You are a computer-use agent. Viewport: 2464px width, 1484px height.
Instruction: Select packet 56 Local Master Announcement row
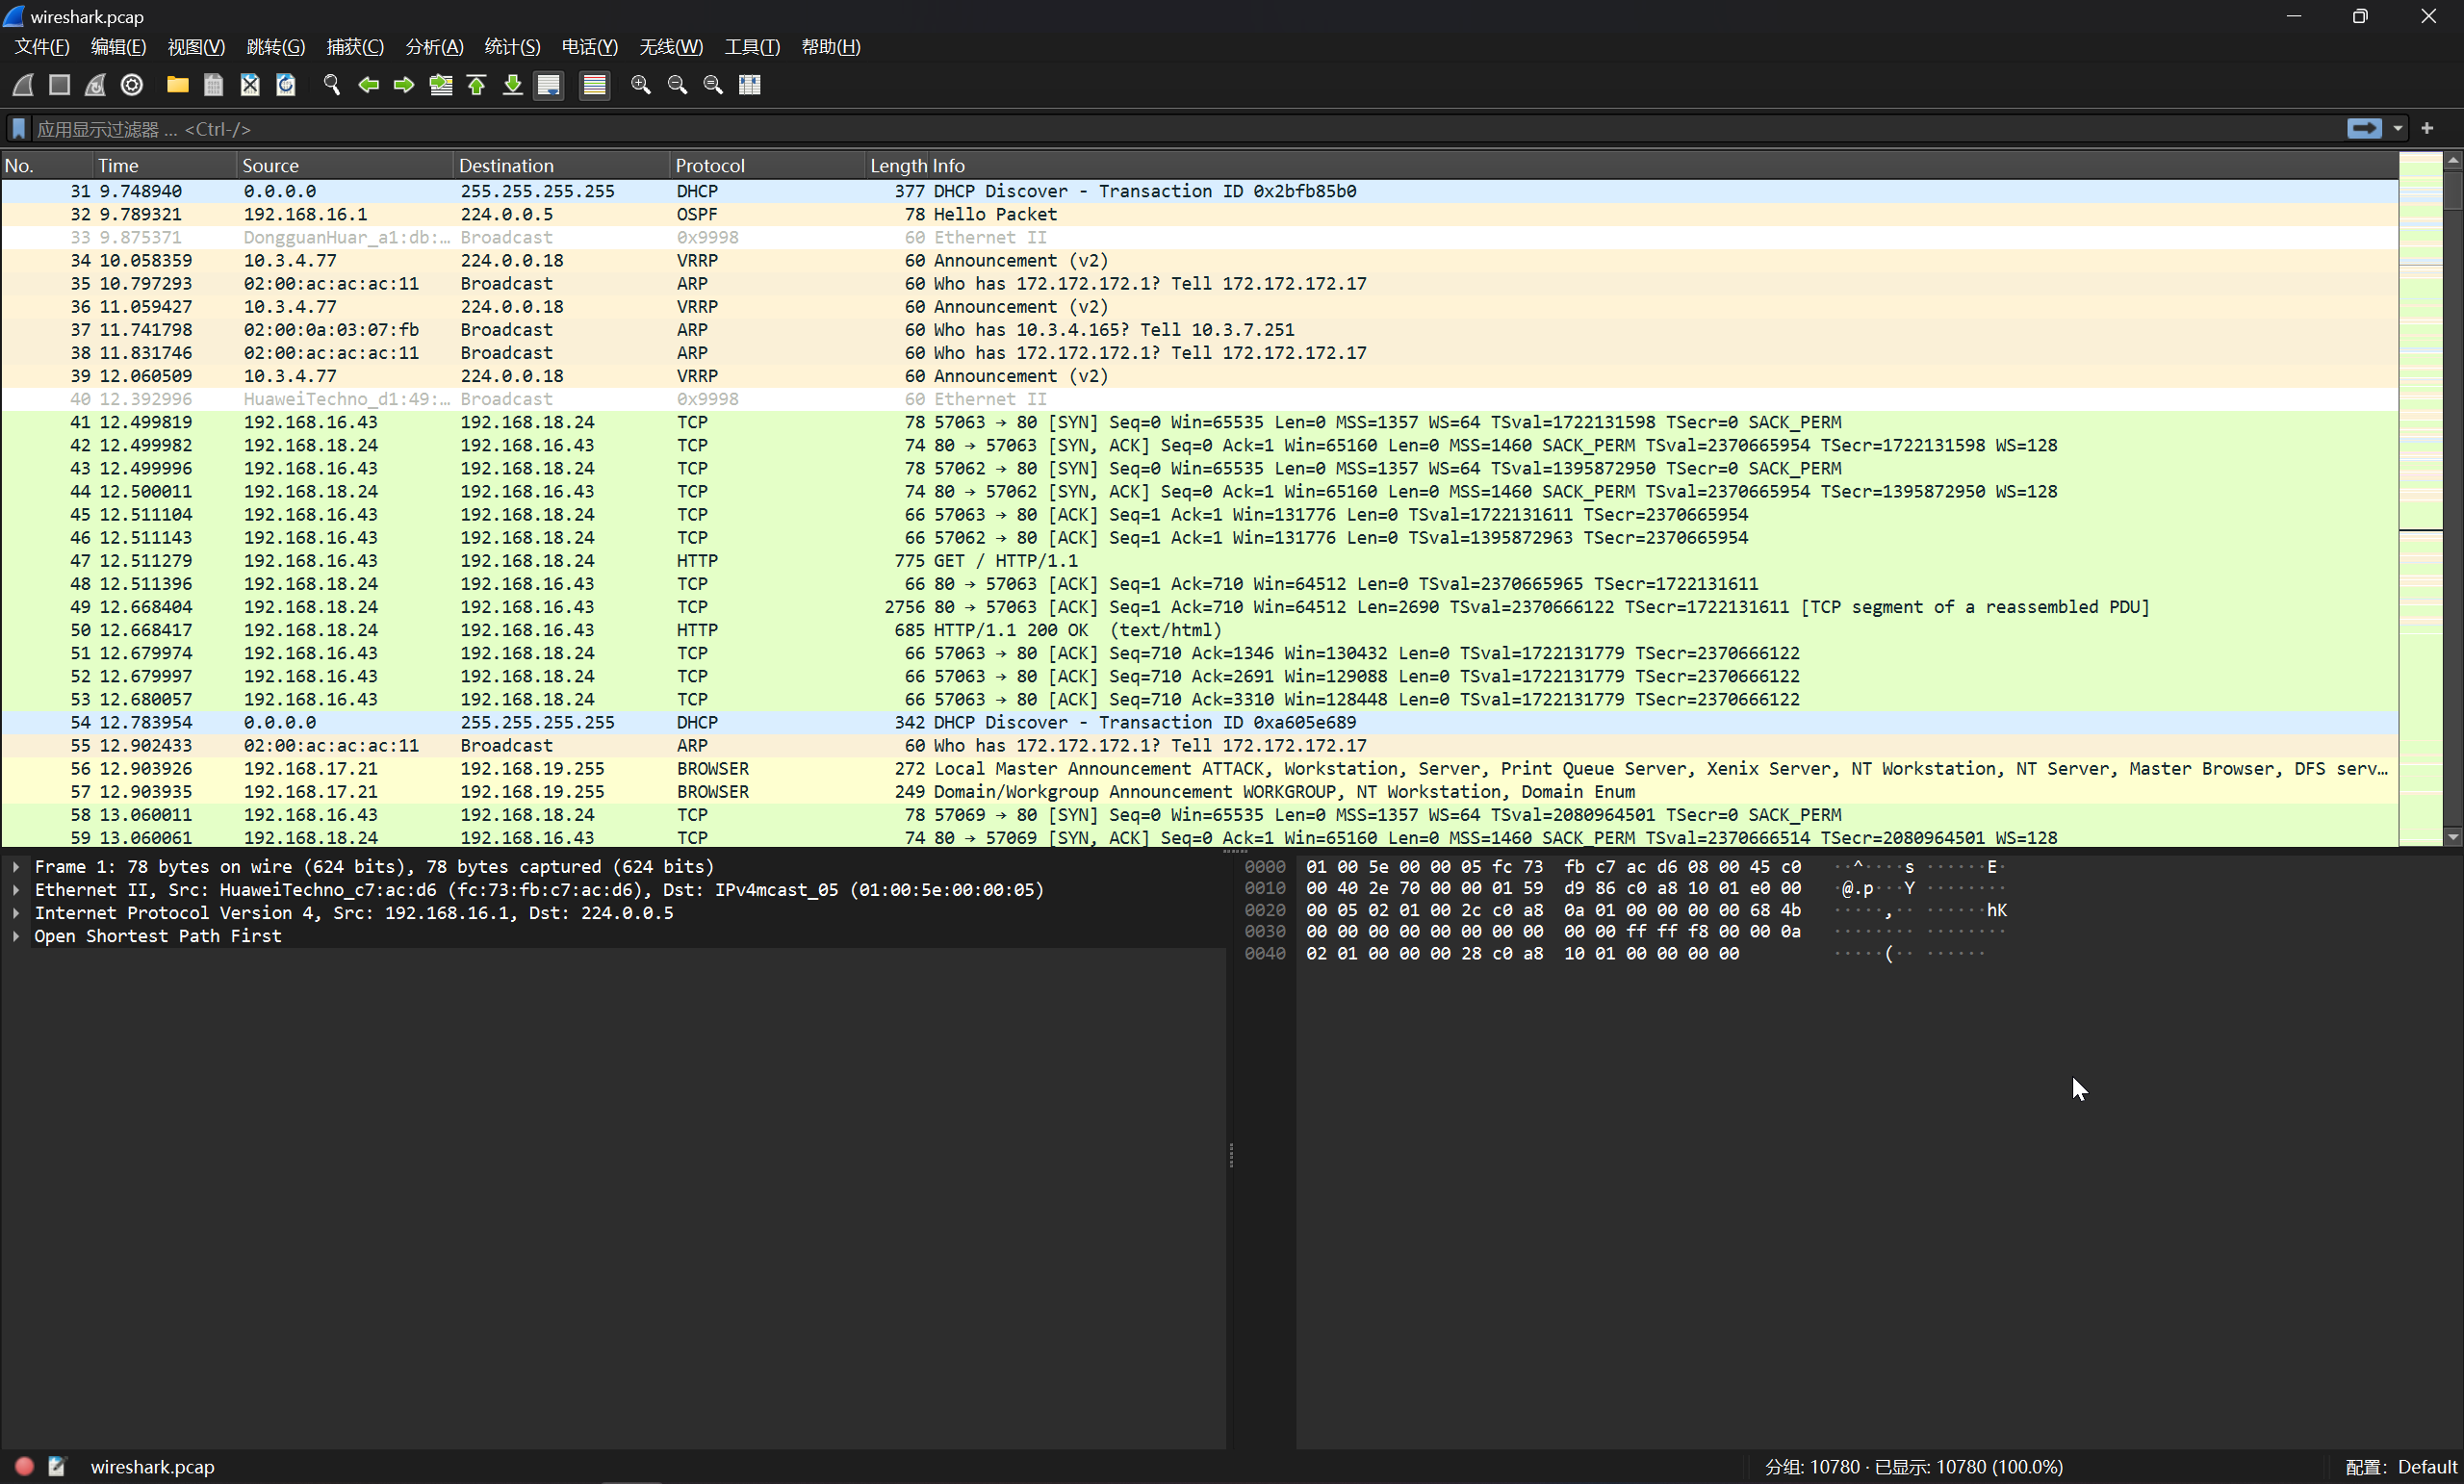pos(1199,769)
